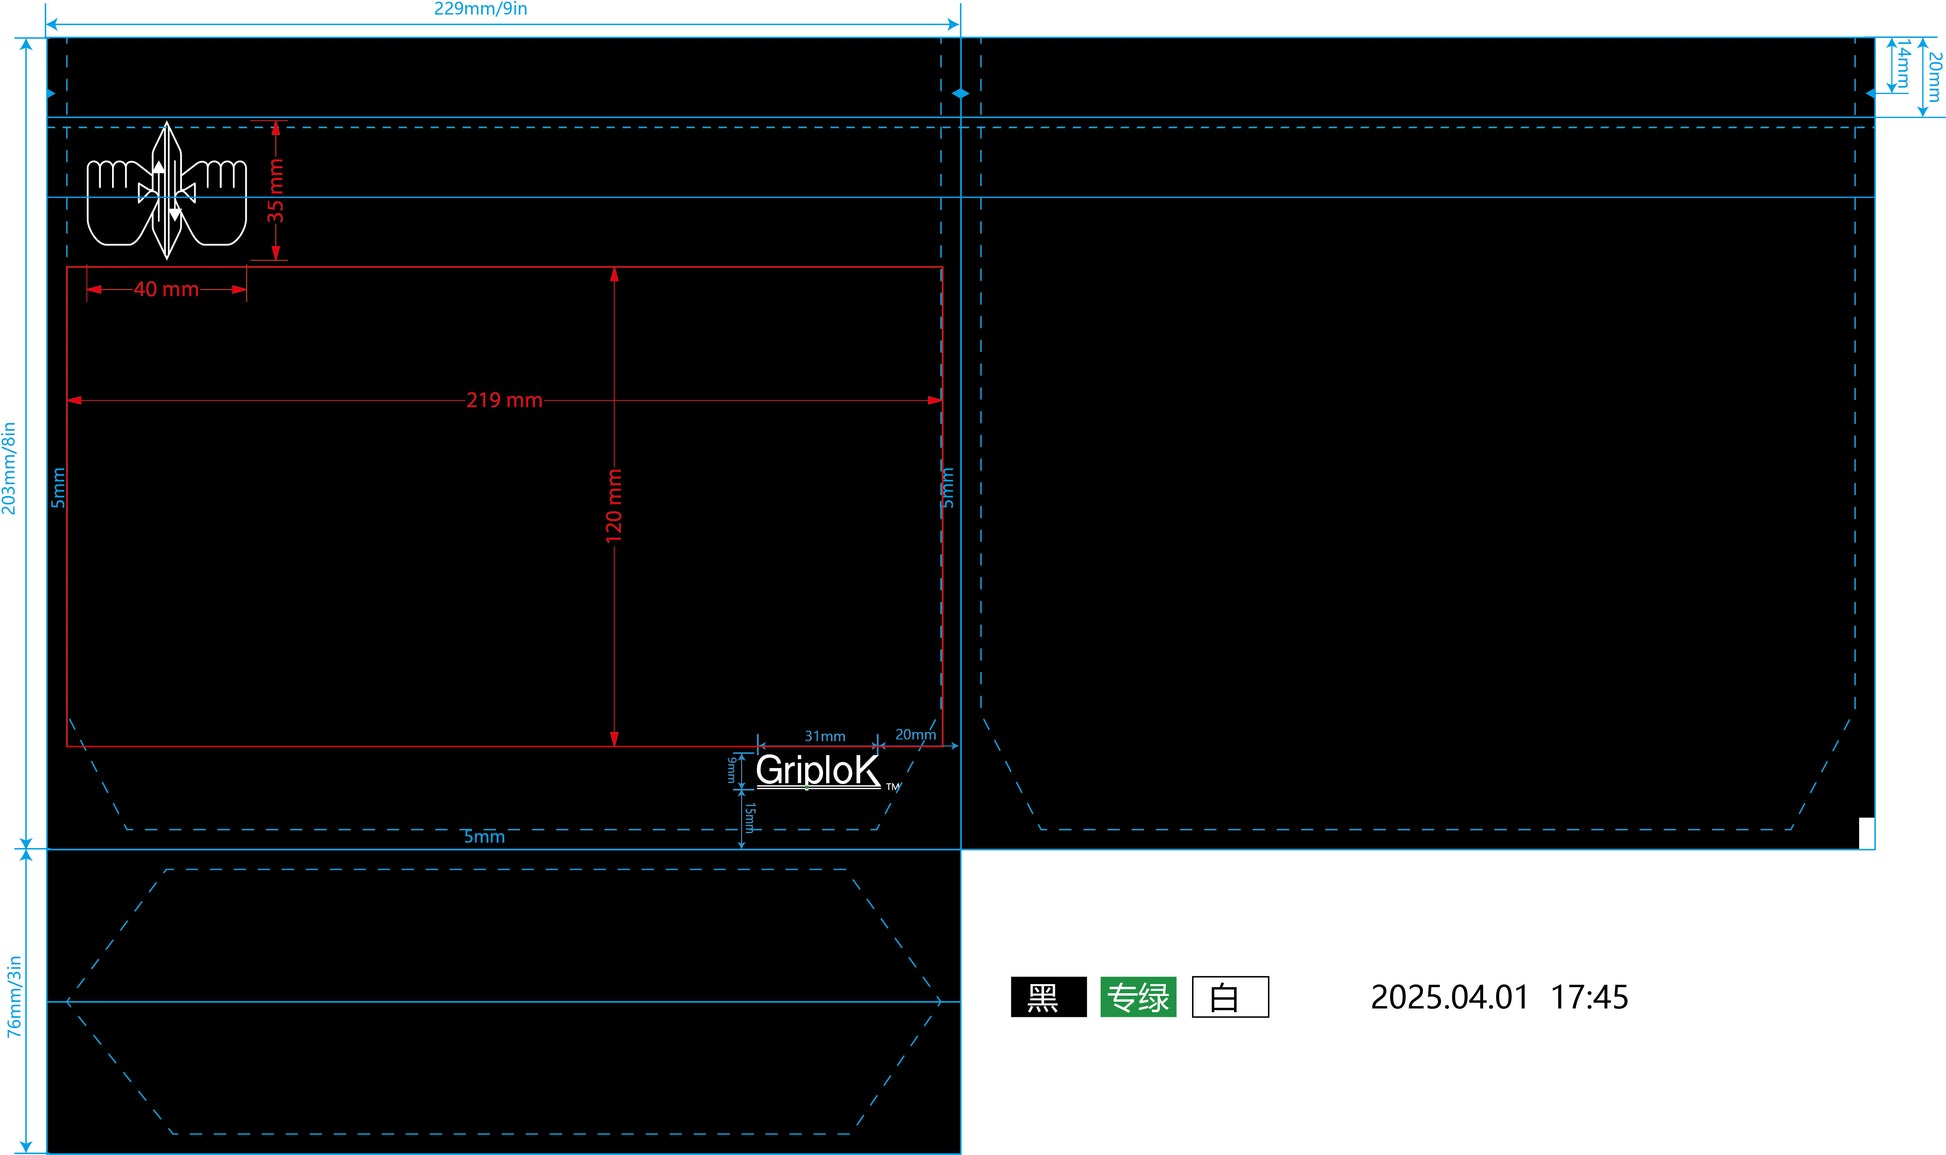Click the red 219 mm dimension label
1946x1155 pixels.
coord(504,400)
